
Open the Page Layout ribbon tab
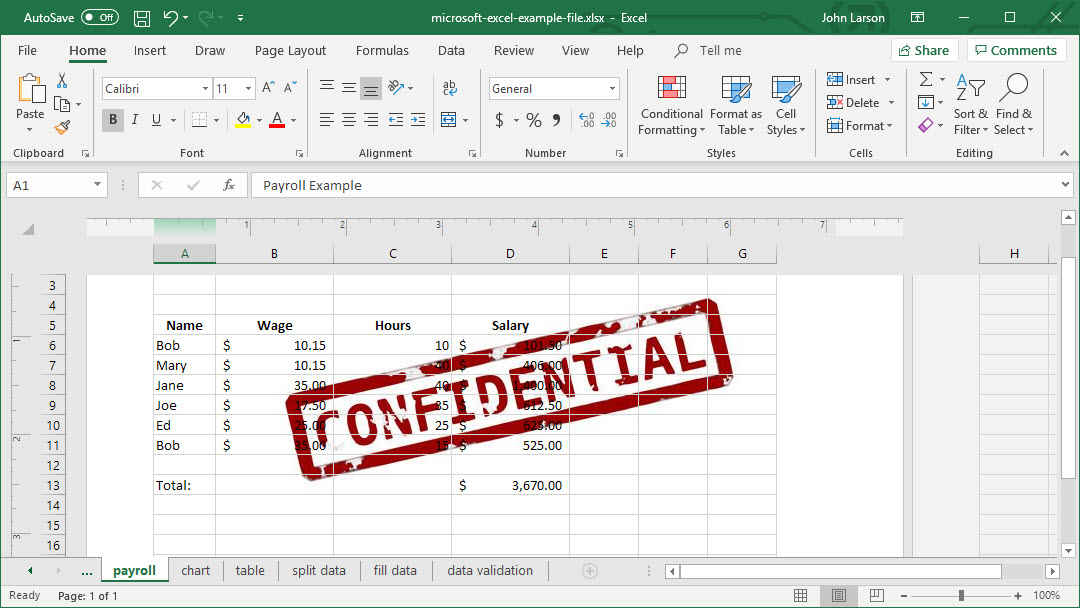coord(290,51)
